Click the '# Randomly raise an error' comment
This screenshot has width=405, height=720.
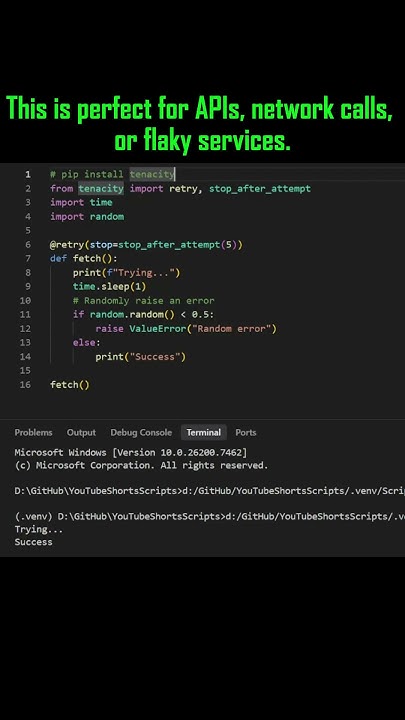coord(144,301)
